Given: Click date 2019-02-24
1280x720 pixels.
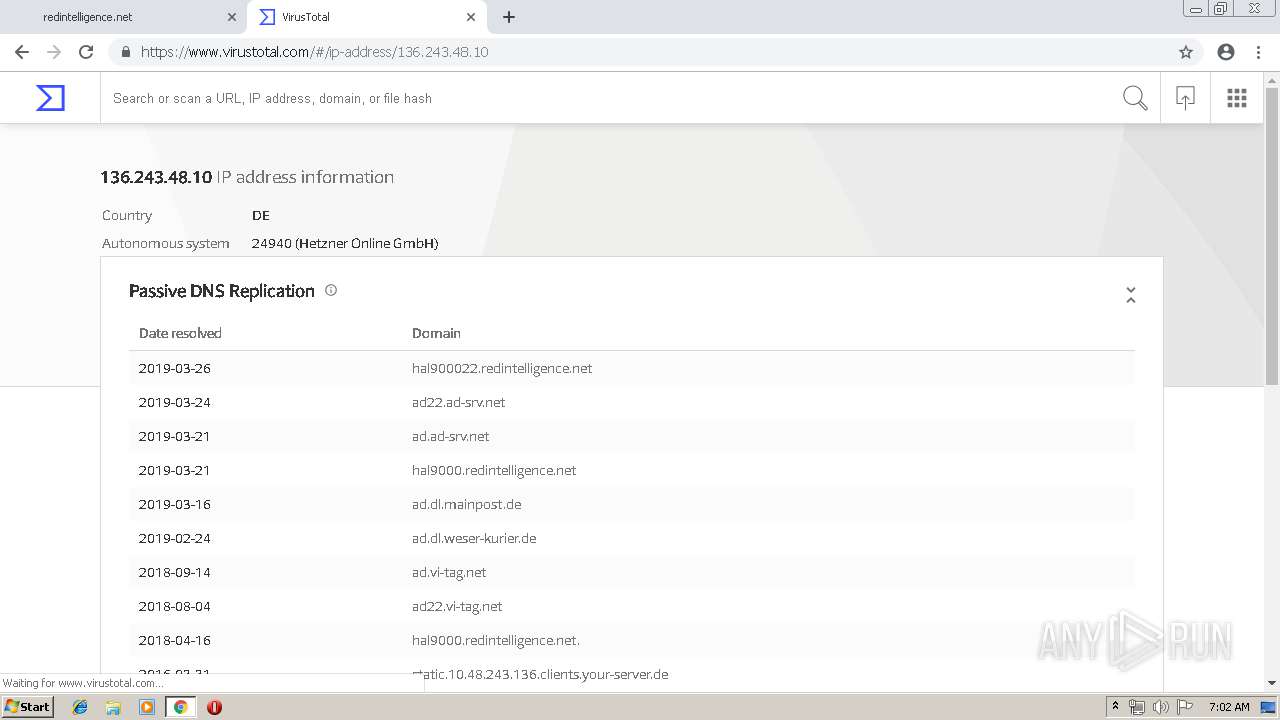Looking at the screenshot, I should (x=175, y=538).
